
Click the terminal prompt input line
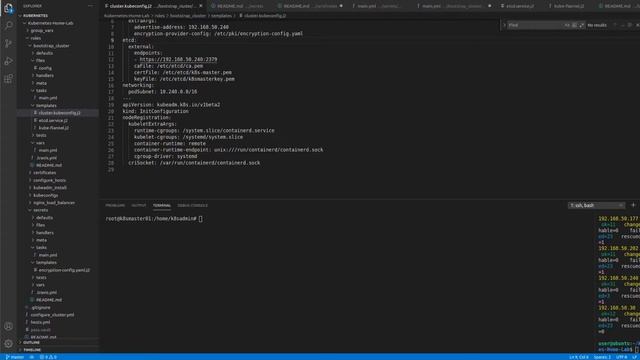[x=154, y=219]
